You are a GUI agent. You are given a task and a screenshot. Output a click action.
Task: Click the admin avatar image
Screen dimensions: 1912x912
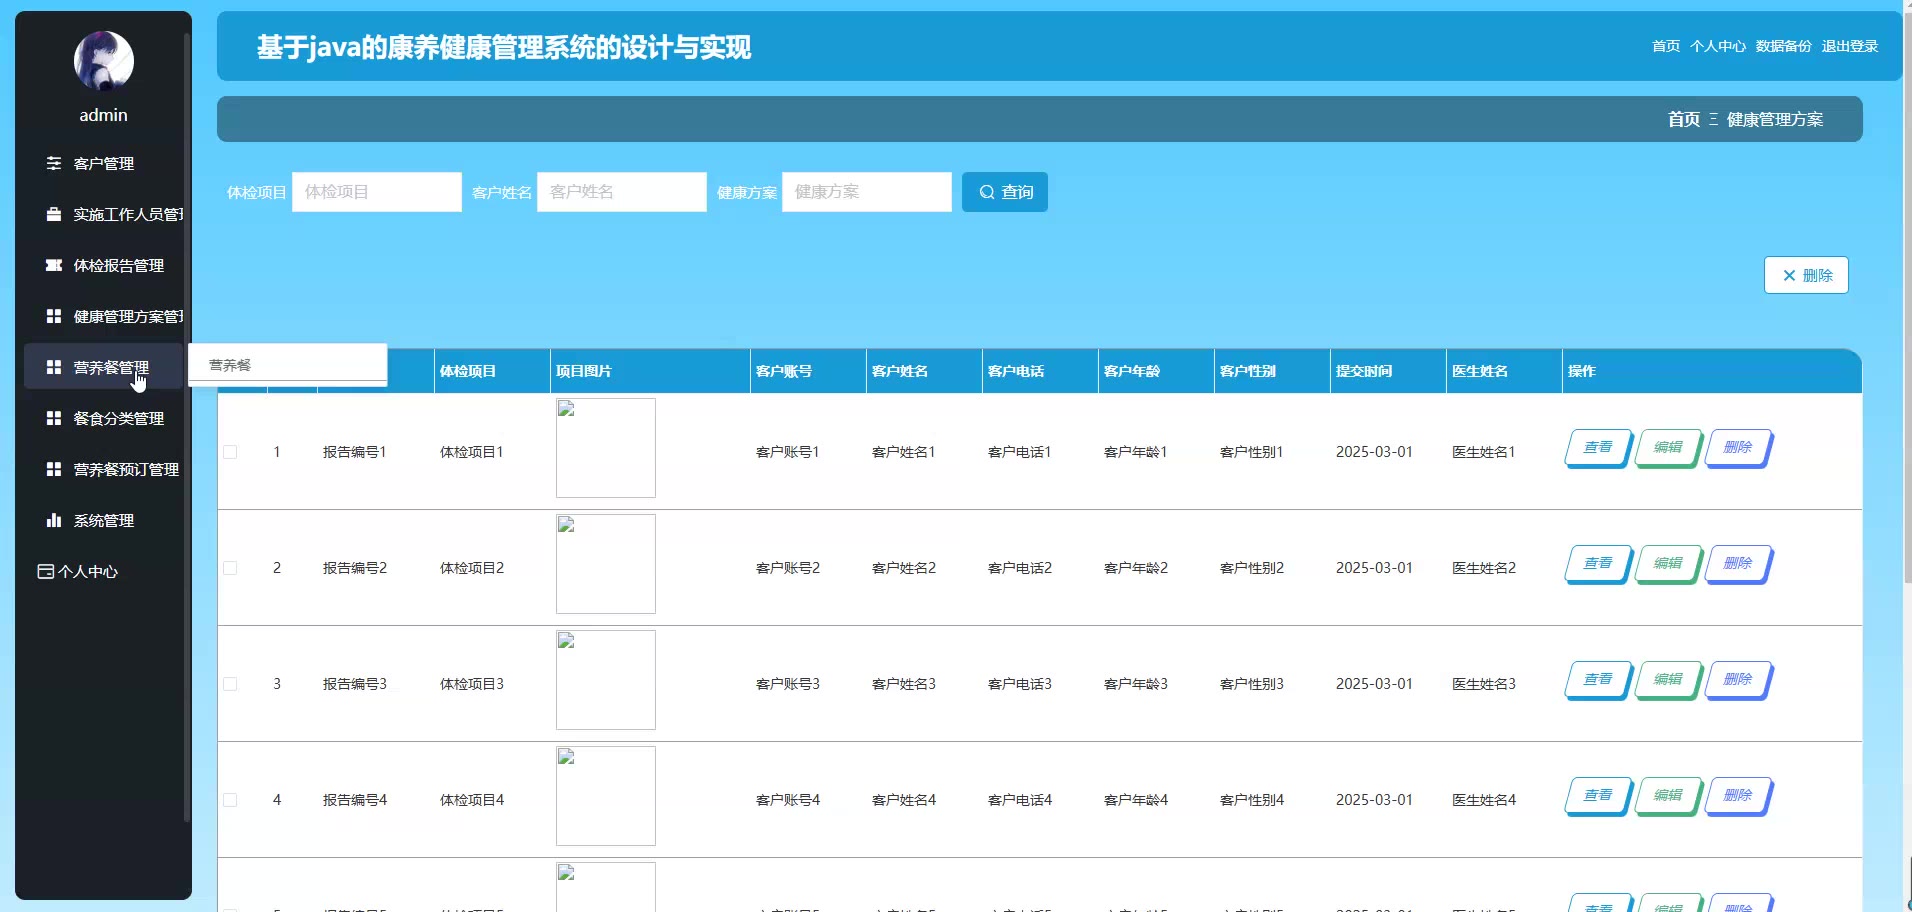103,60
